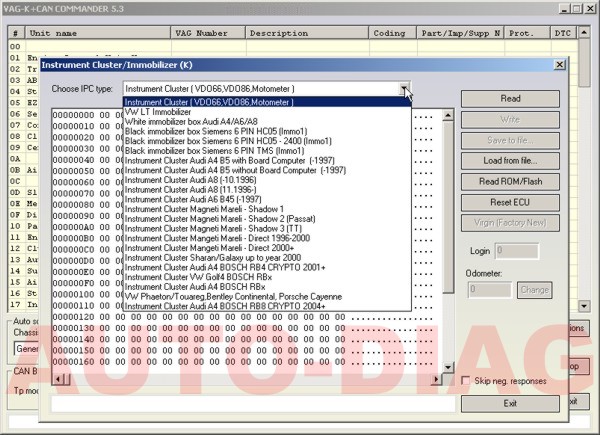Click hex row address 00000120

click(x=73, y=317)
